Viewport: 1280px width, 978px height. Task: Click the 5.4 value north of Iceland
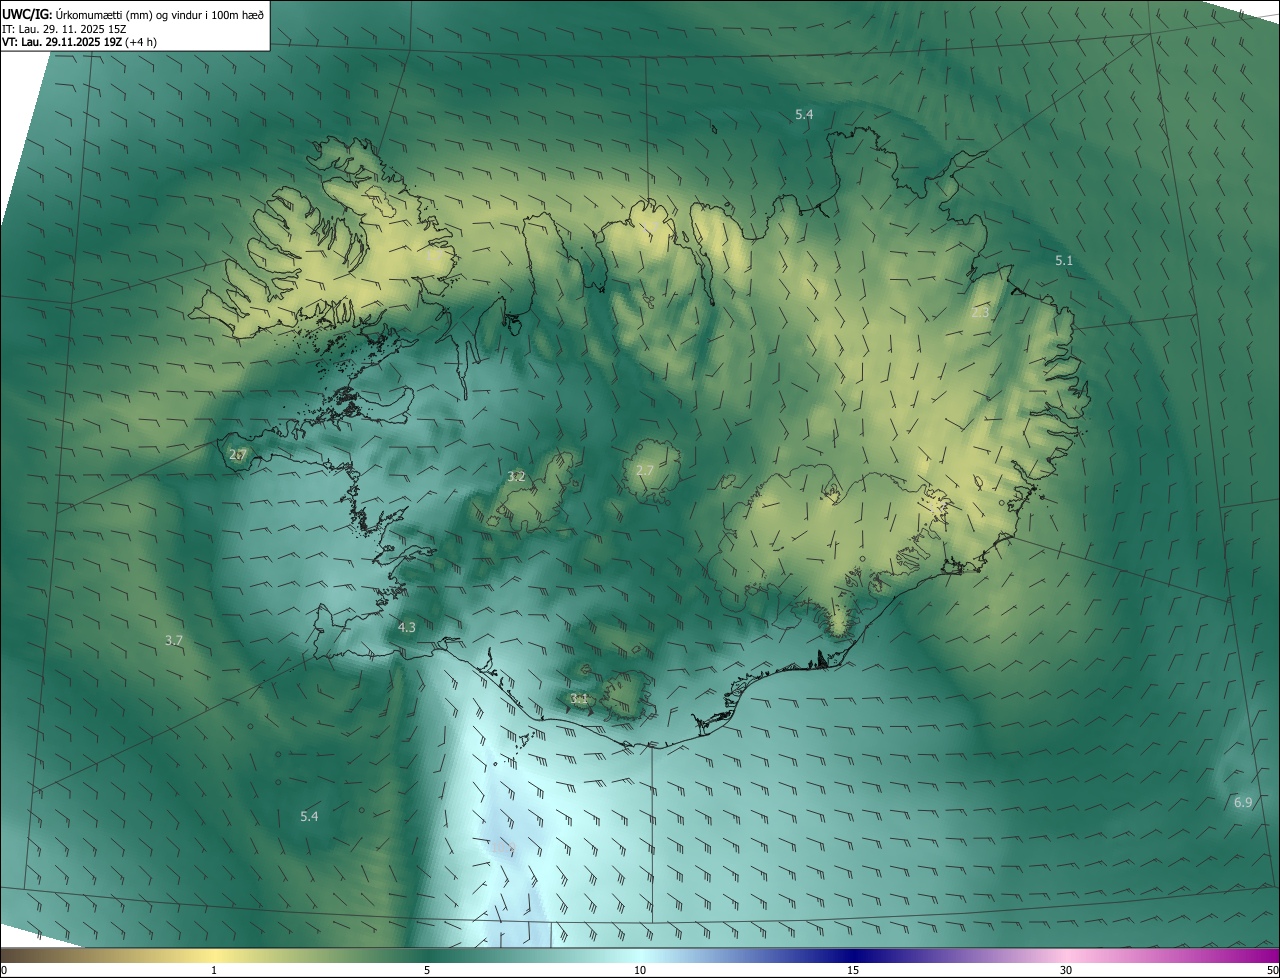pyautogui.click(x=804, y=115)
